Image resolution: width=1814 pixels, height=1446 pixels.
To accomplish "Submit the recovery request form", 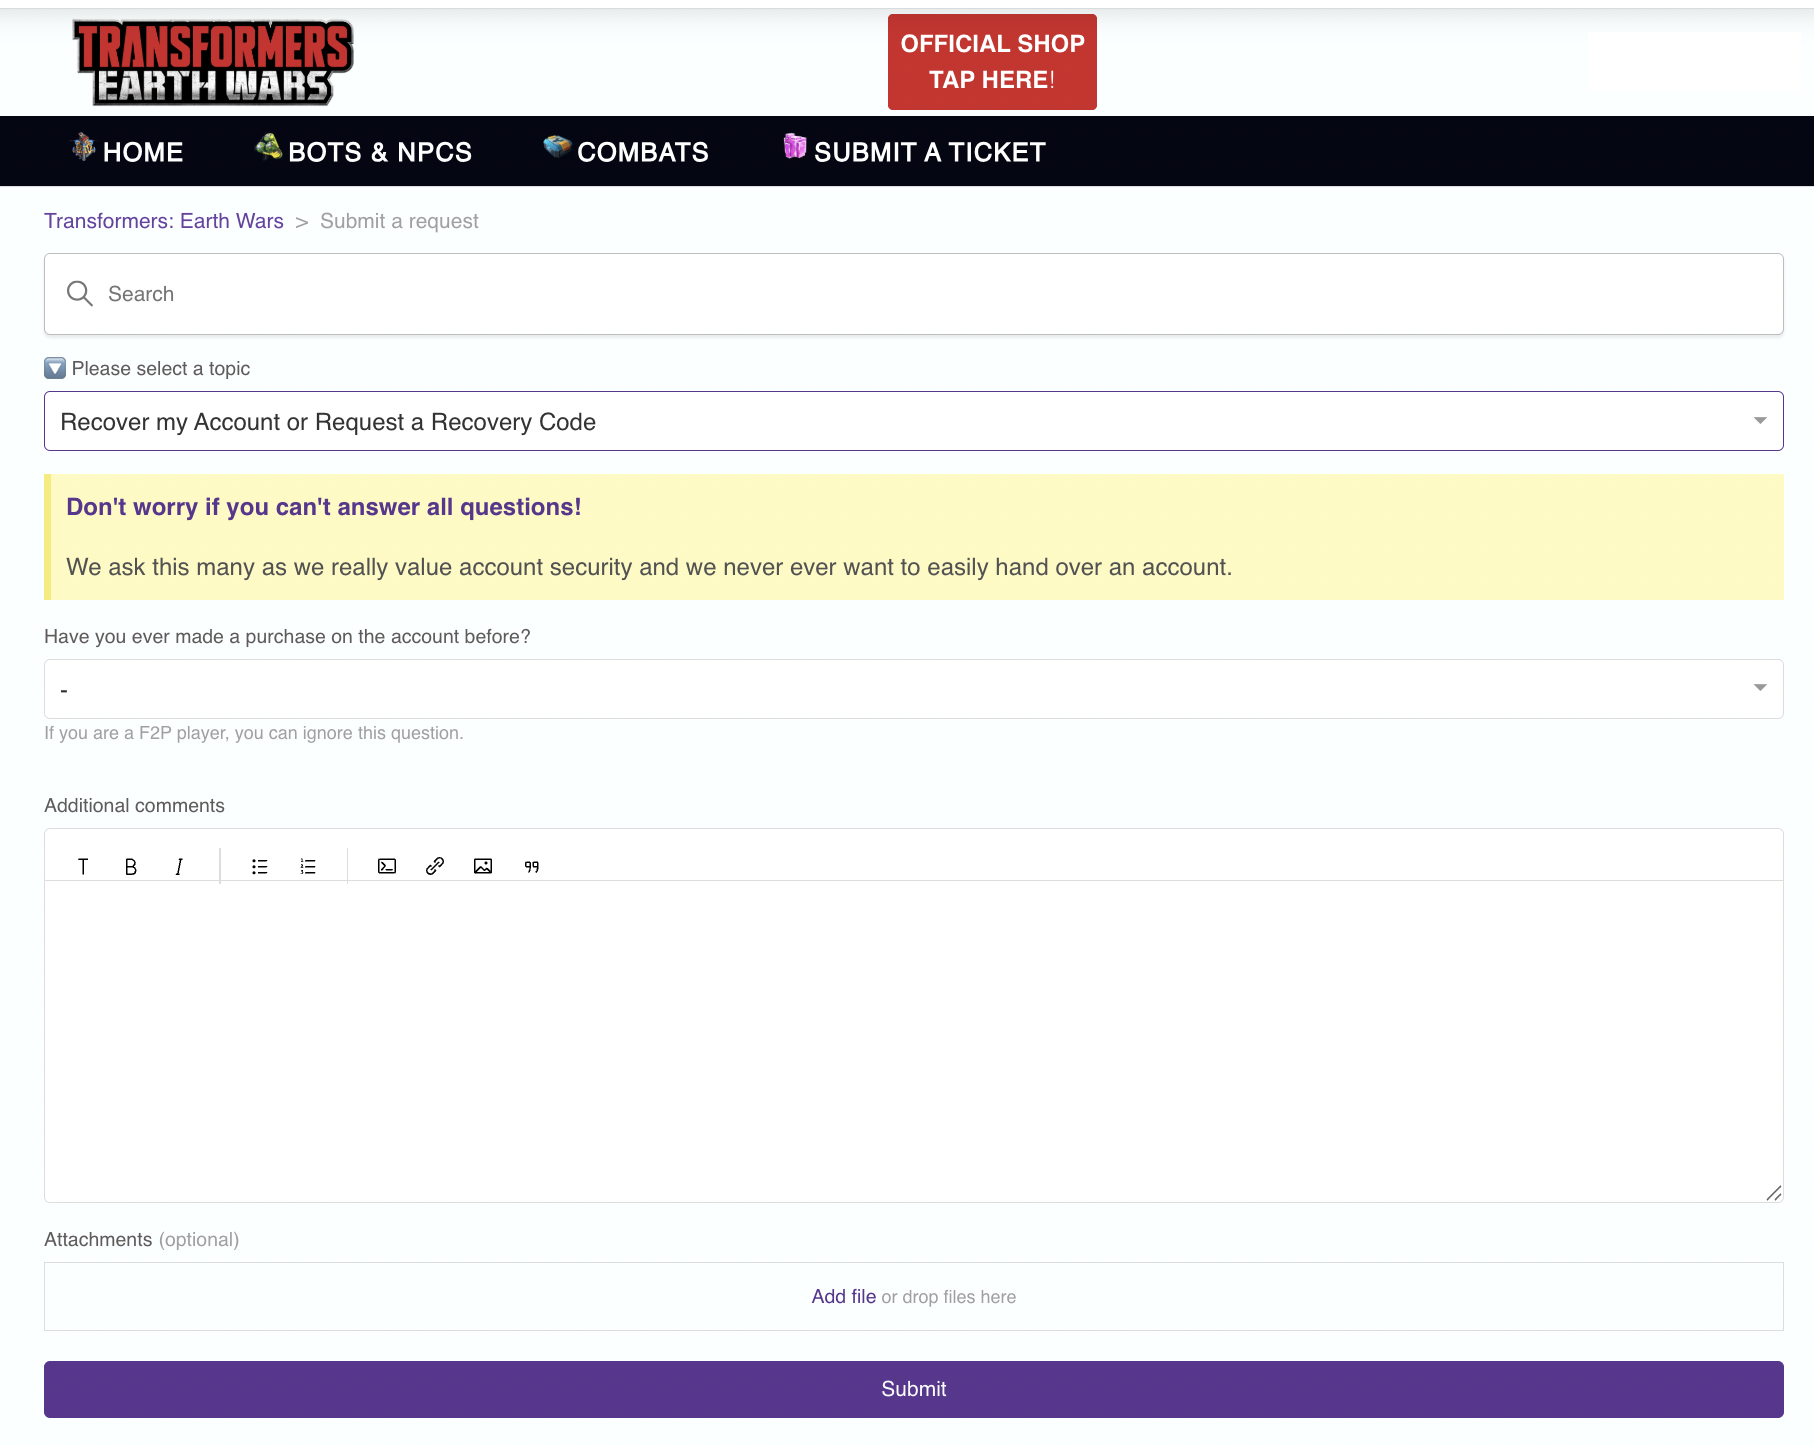I will coord(912,1389).
